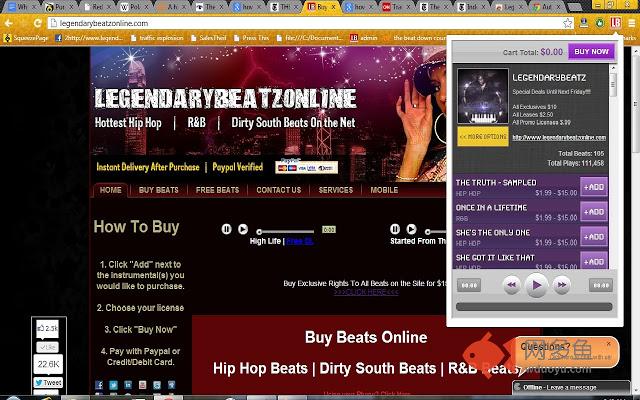The image size is (640, 400).
Task: Select the track ONCE IN A LIFETIME
Action: pos(491,208)
